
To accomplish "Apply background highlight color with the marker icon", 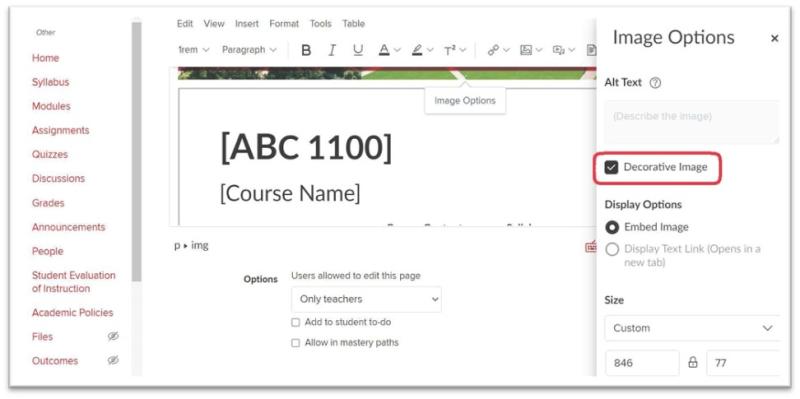I will pos(417,50).
